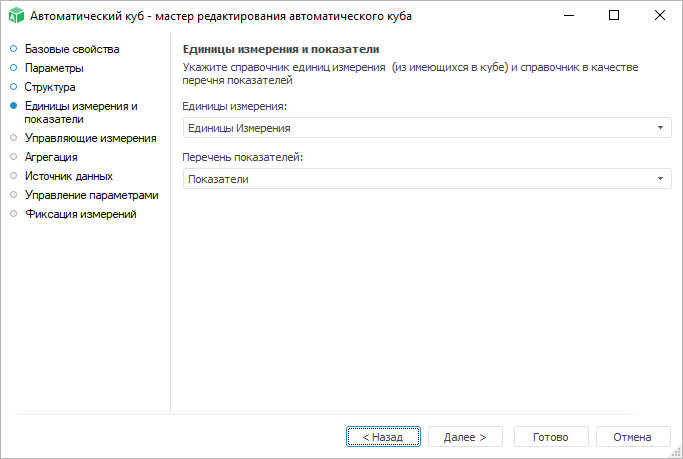Open the Базовые свойства wizard step
This screenshot has height=459, width=683.
tap(71, 49)
